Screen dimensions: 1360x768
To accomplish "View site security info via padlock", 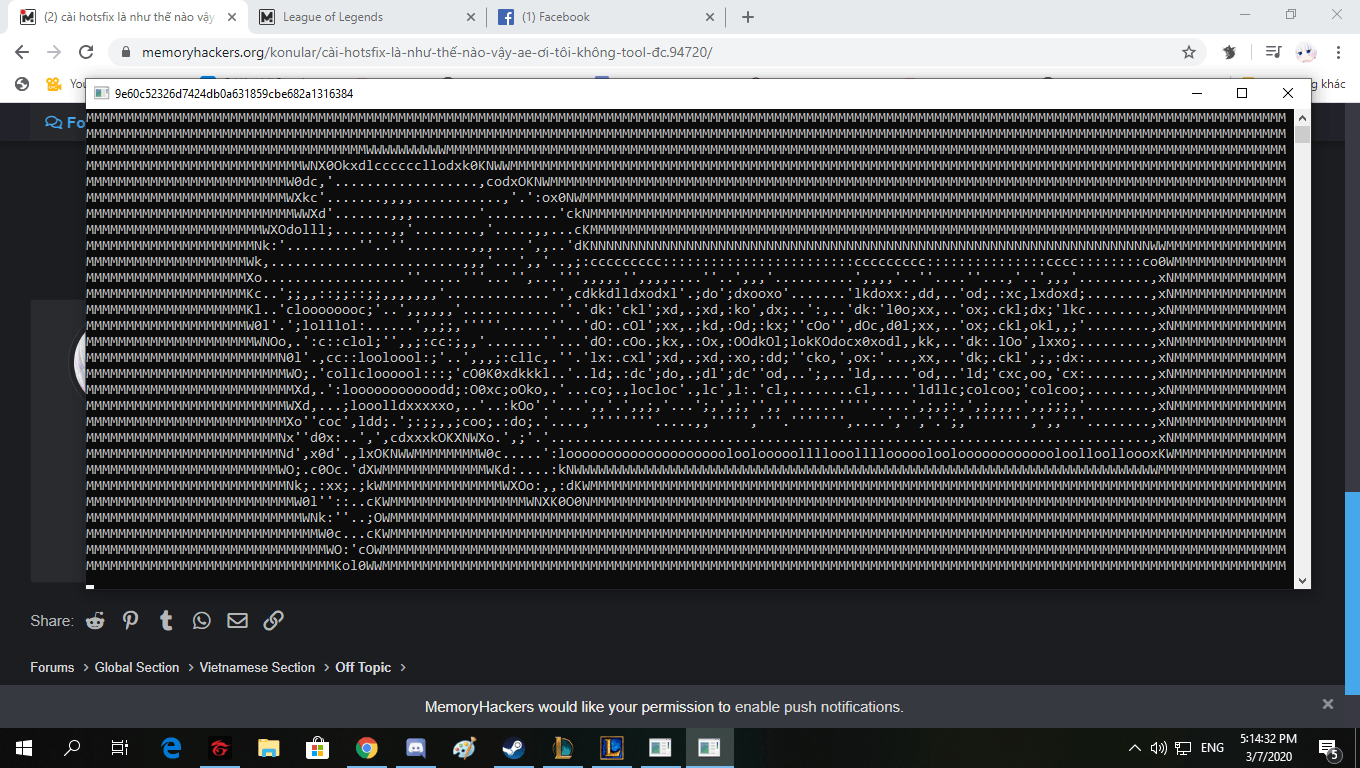I will click(126, 52).
